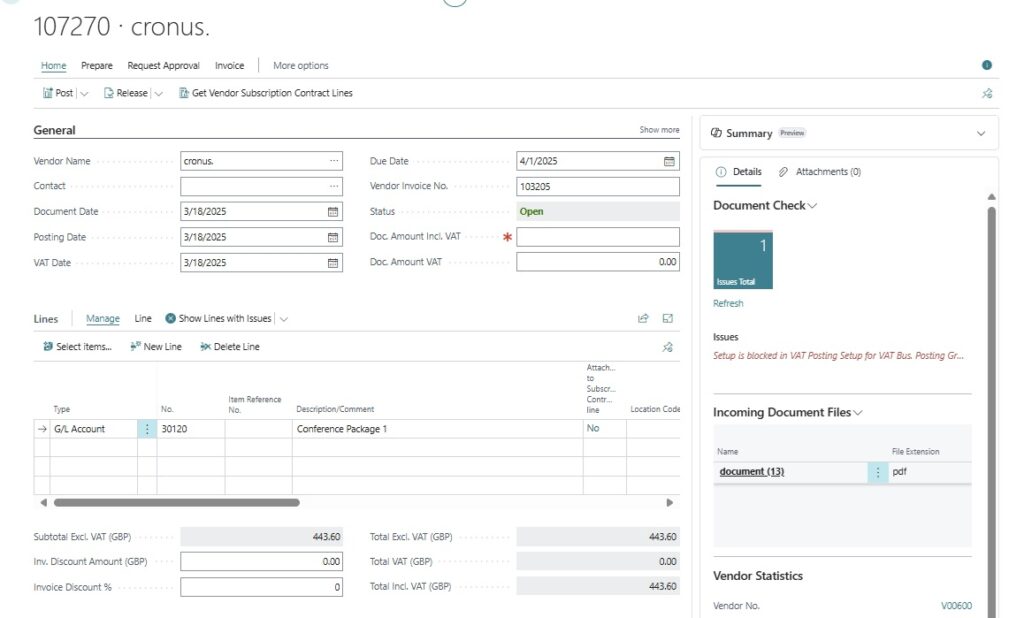Open row options for G/L Account line
This screenshot has width=1024, height=618.
tap(147, 429)
